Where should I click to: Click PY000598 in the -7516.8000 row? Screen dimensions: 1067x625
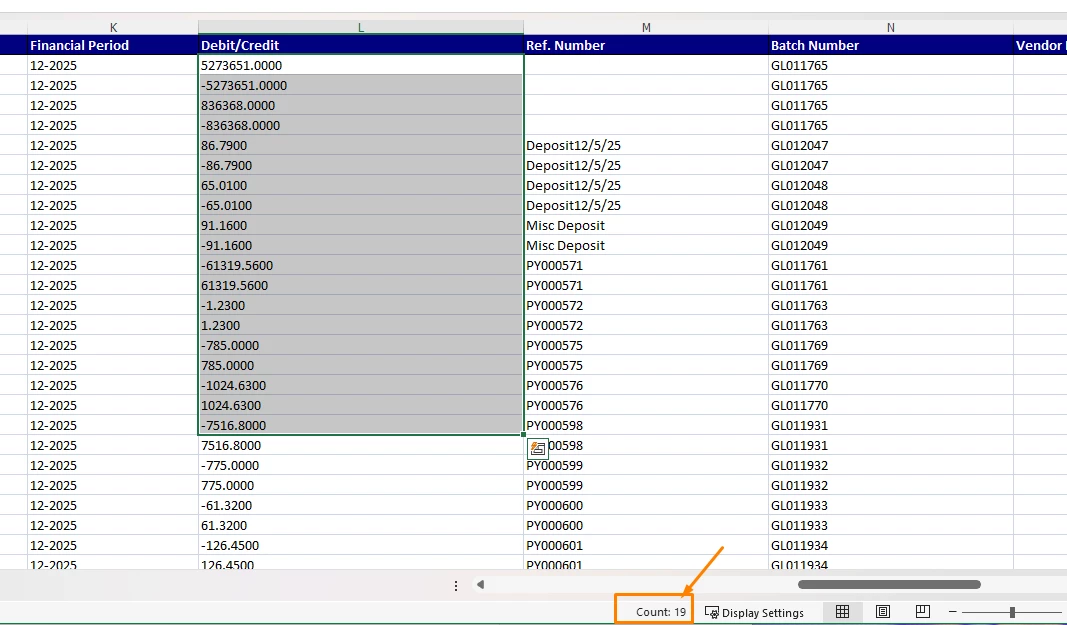pos(555,426)
